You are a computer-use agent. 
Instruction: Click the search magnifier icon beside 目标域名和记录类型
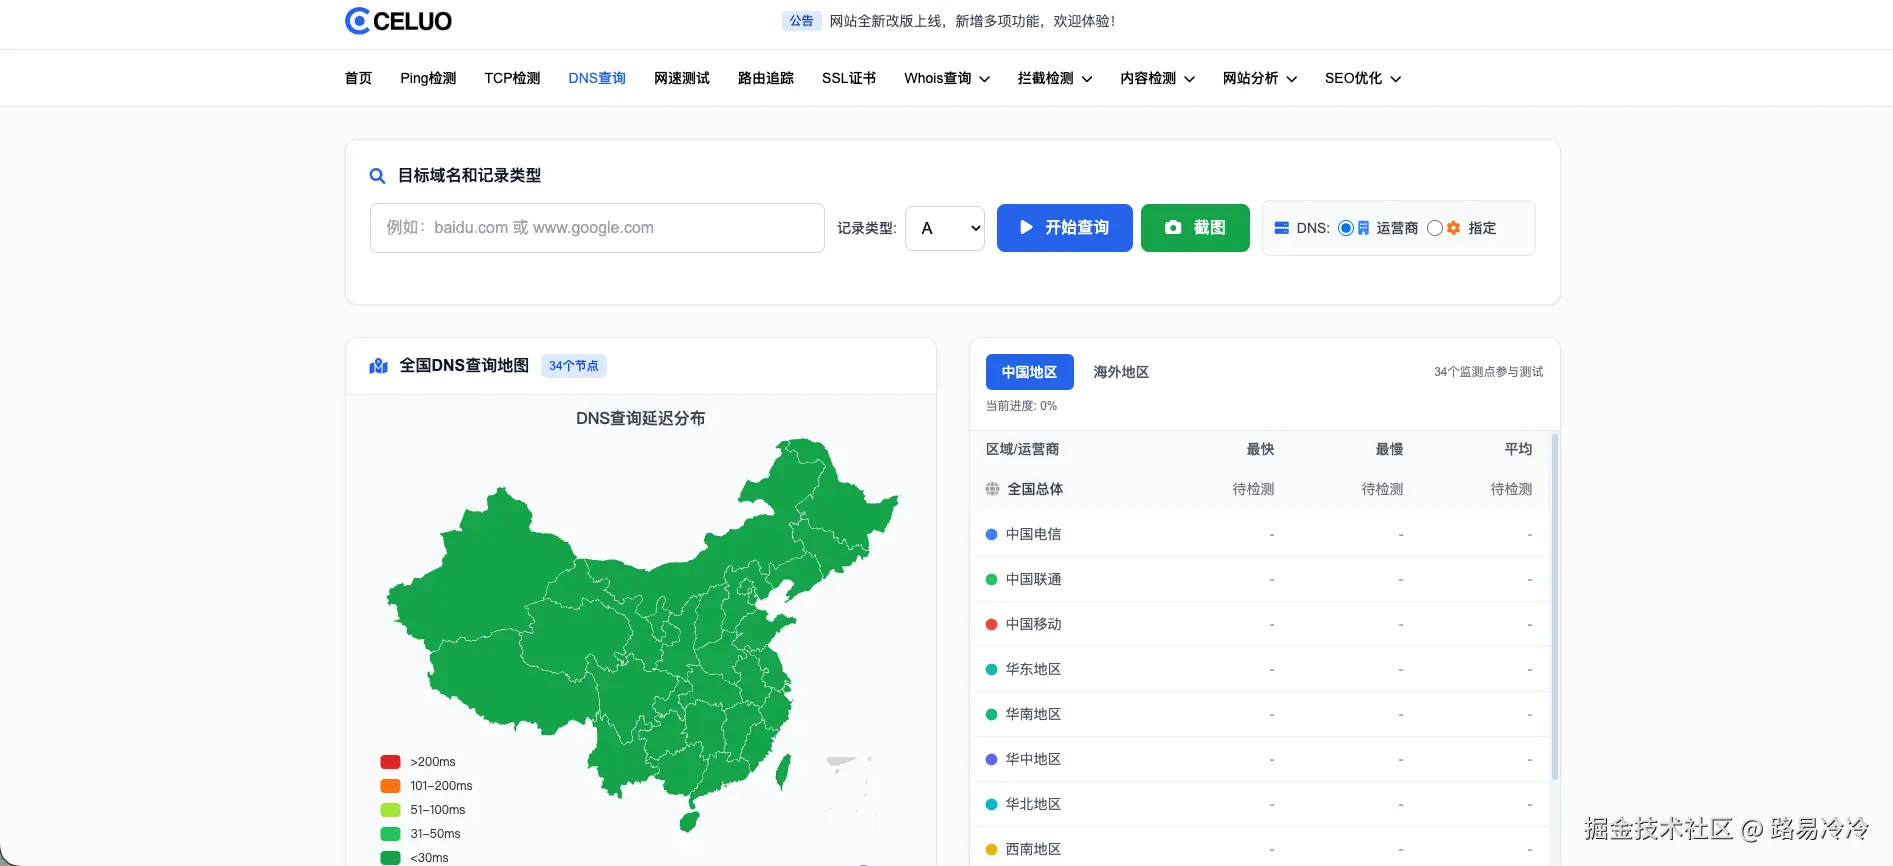coord(377,176)
